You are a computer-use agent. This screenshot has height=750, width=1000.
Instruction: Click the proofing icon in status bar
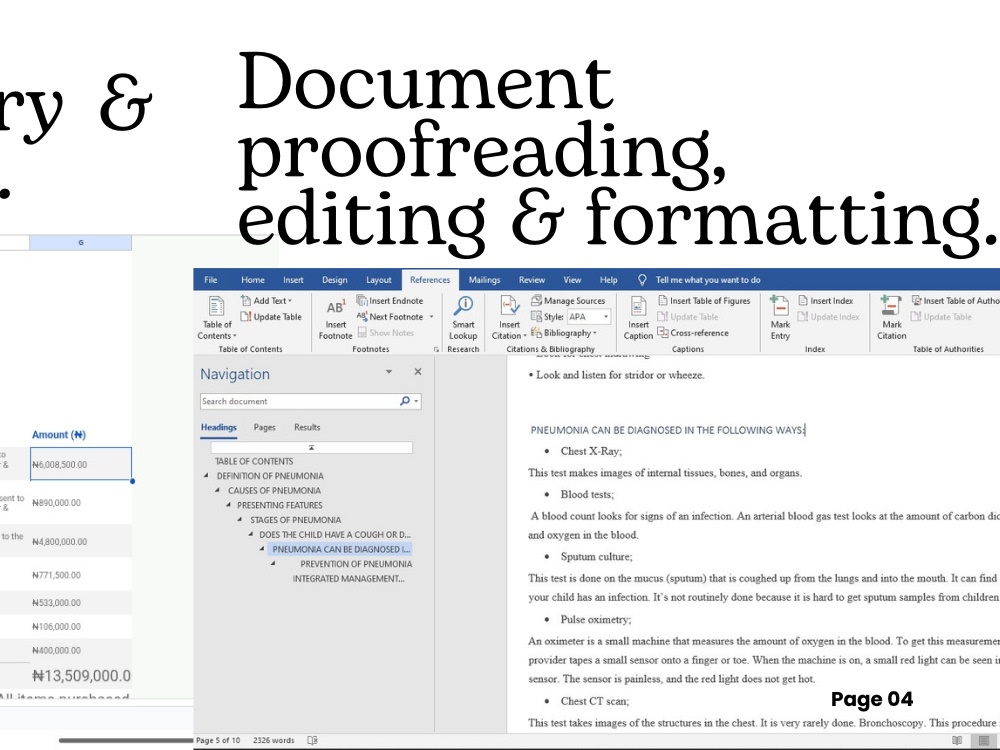312,740
